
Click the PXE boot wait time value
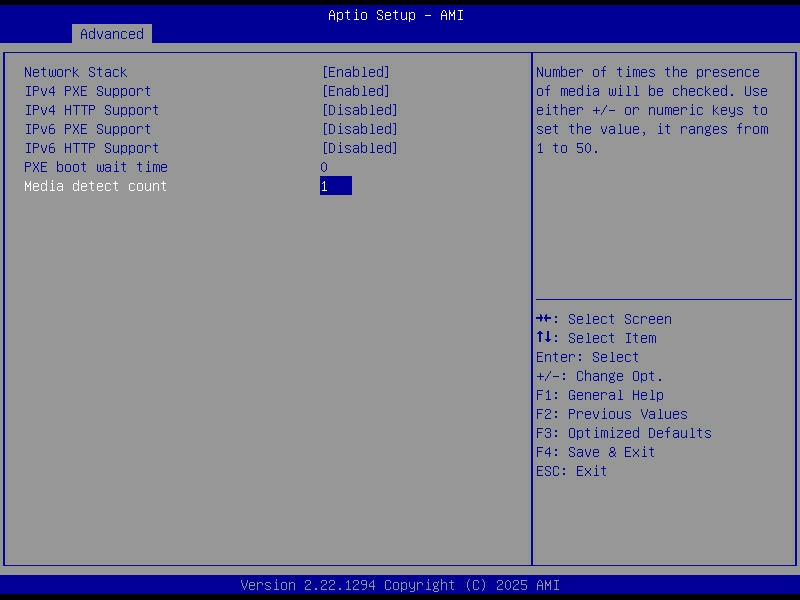tap(324, 167)
